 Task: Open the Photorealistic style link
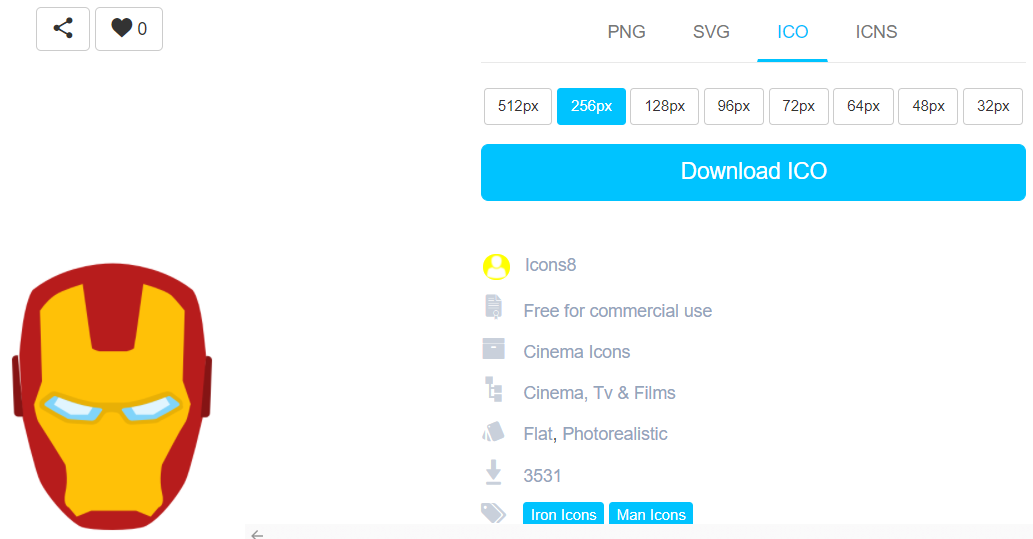[x=615, y=434]
